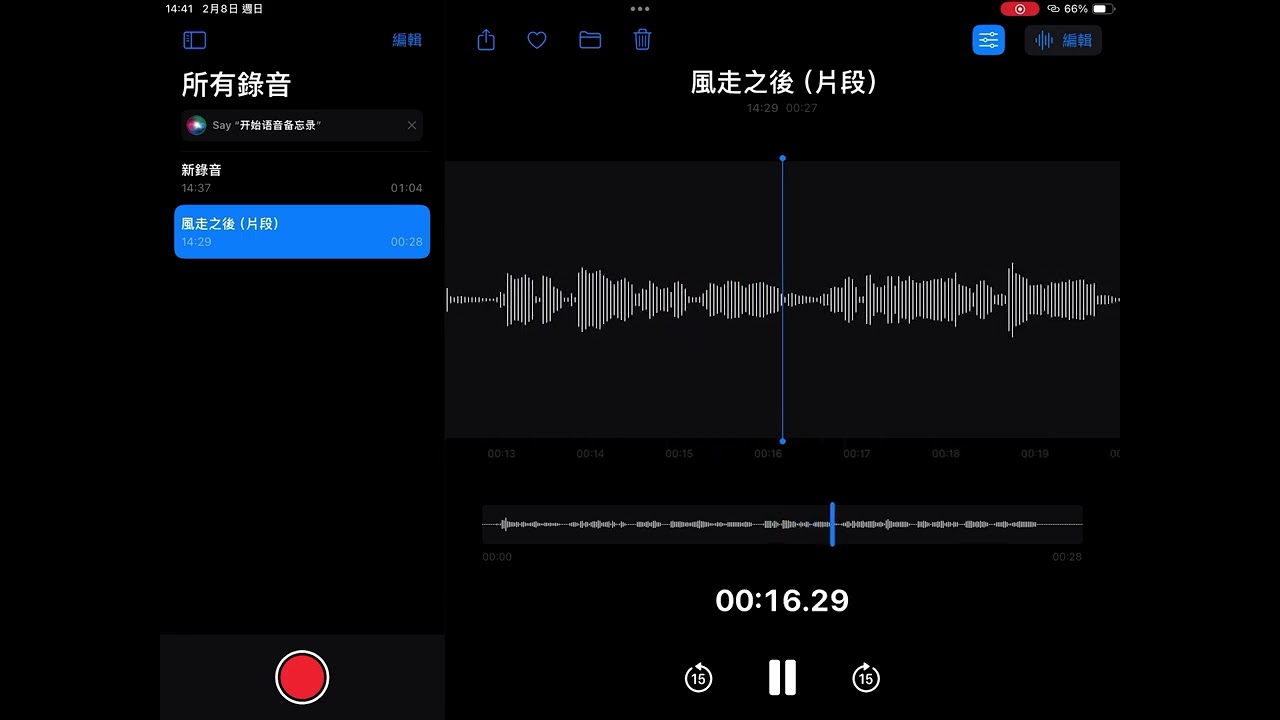Toggle the sidebar panel icon
1280x720 pixels.
click(195, 40)
